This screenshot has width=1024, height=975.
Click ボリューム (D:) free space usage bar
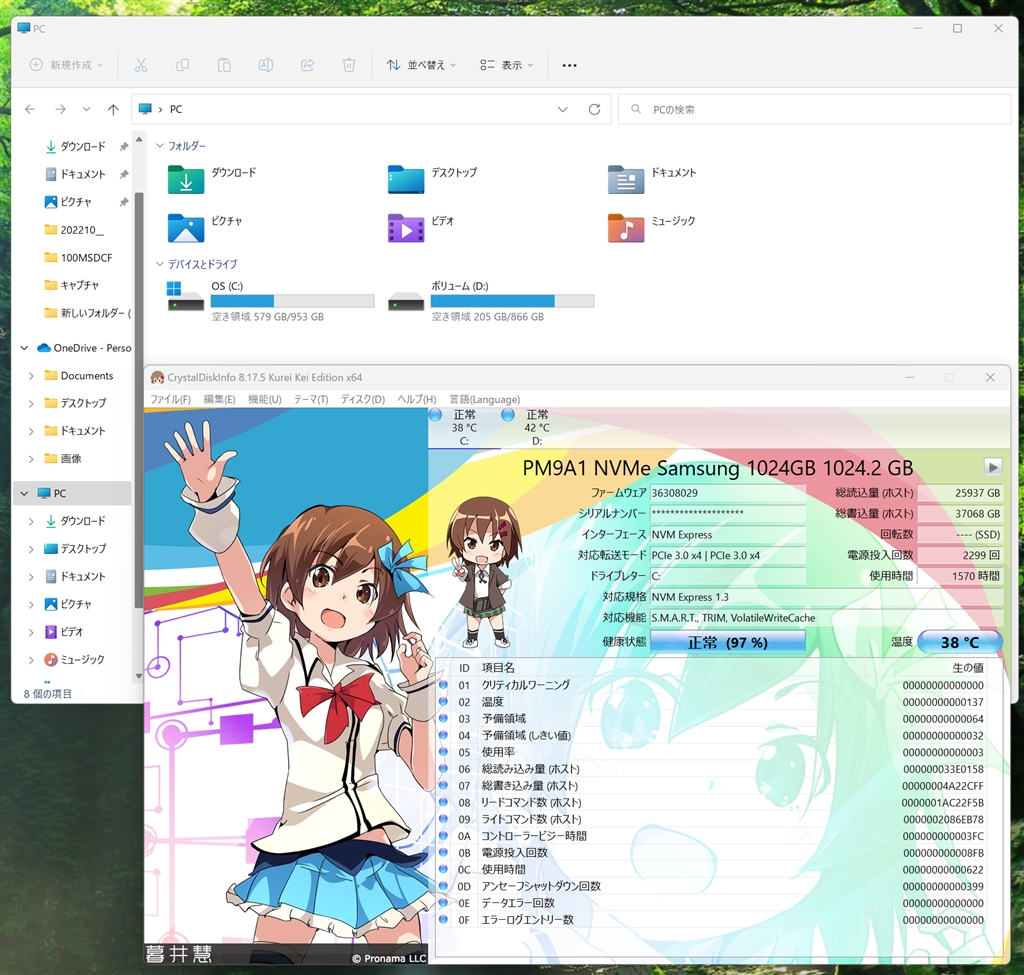pyautogui.click(x=513, y=301)
